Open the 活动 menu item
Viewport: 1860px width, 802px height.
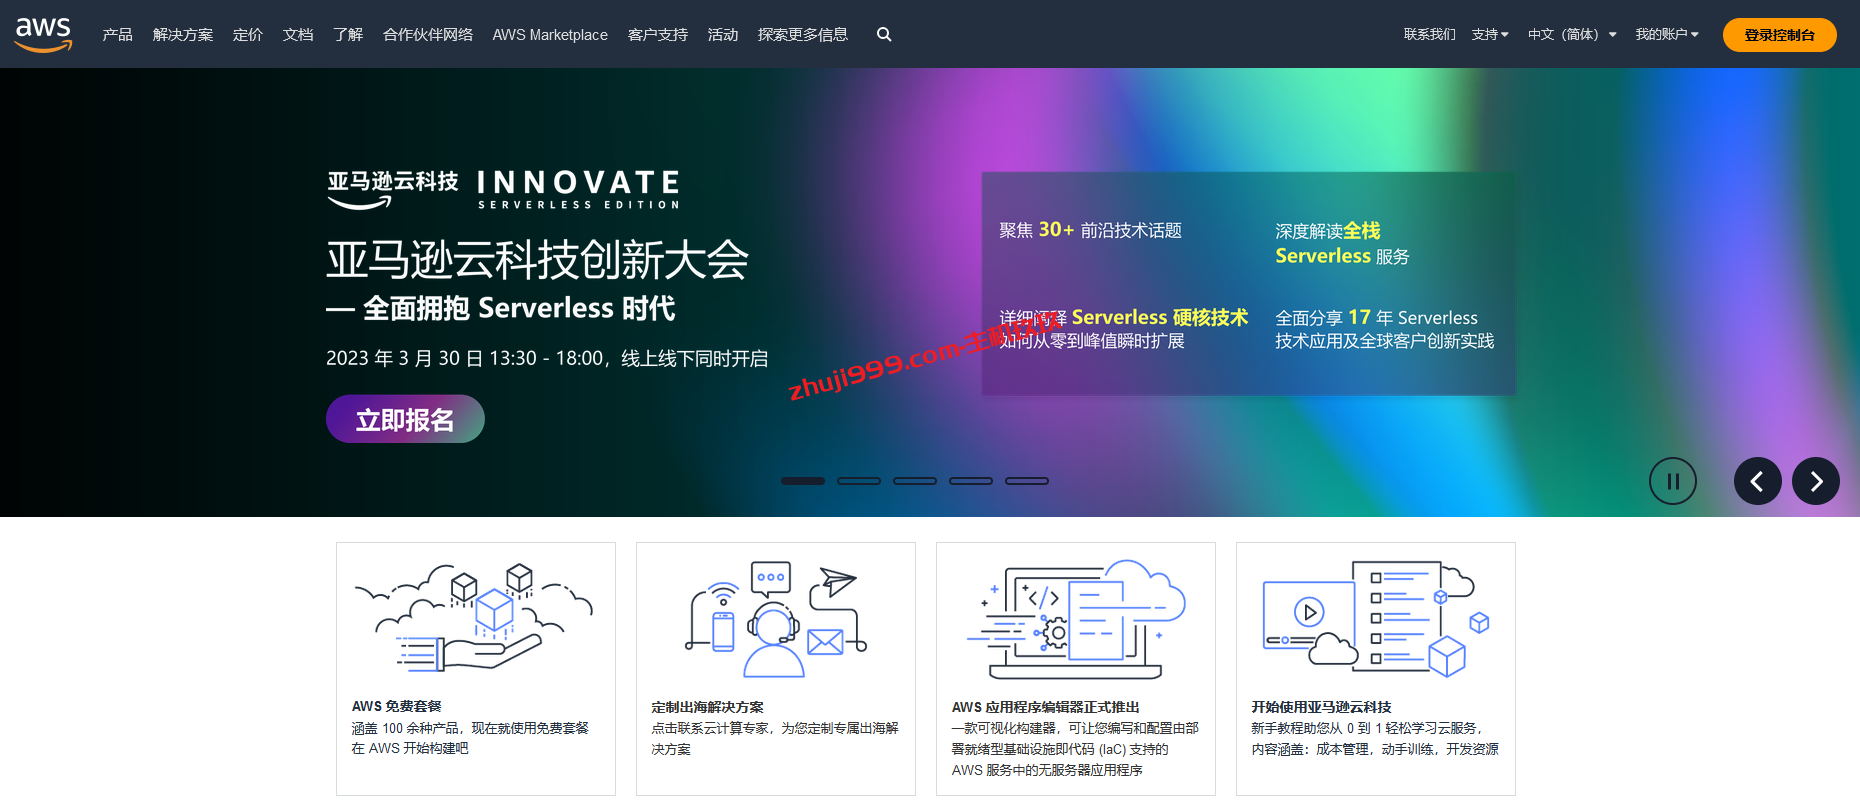coord(722,34)
